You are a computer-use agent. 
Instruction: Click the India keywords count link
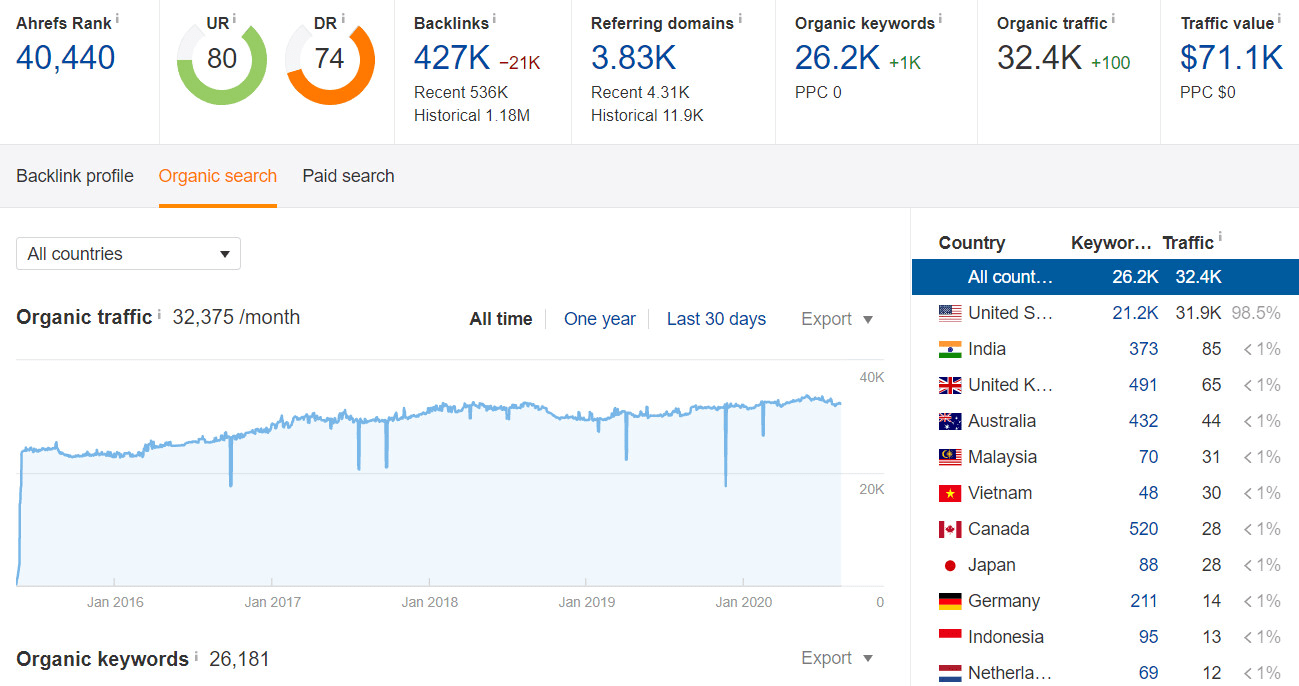pyautogui.click(x=1143, y=348)
